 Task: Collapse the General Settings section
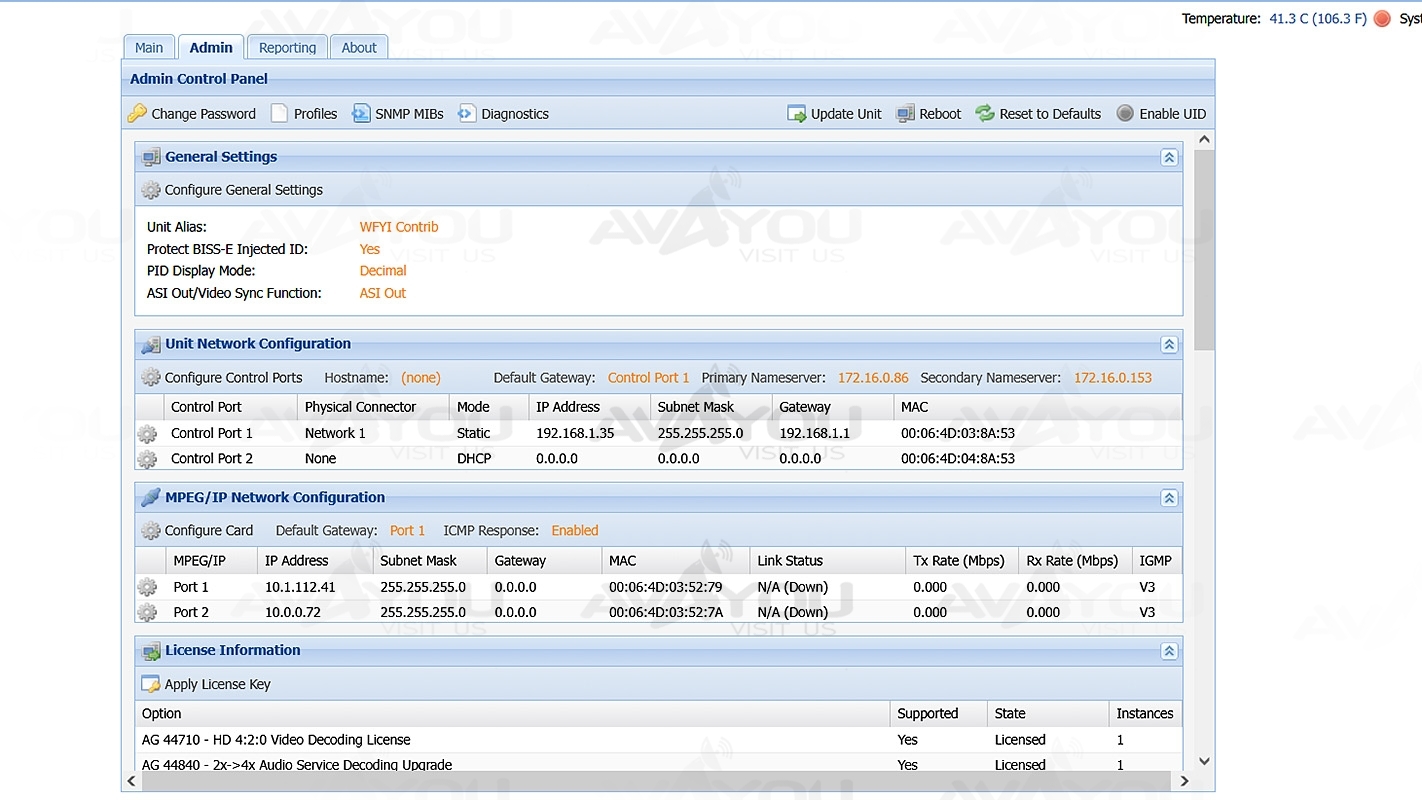click(1168, 157)
